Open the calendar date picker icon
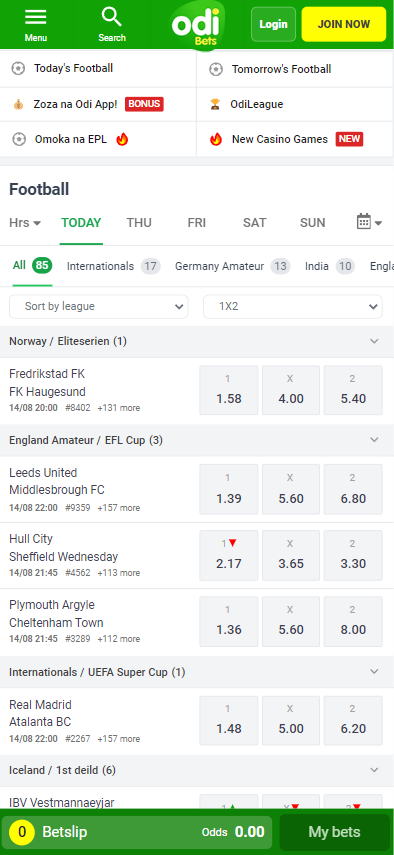Image resolution: width=394 pixels, height=855 pixels. pyautogui.click(x=363, y=221)
